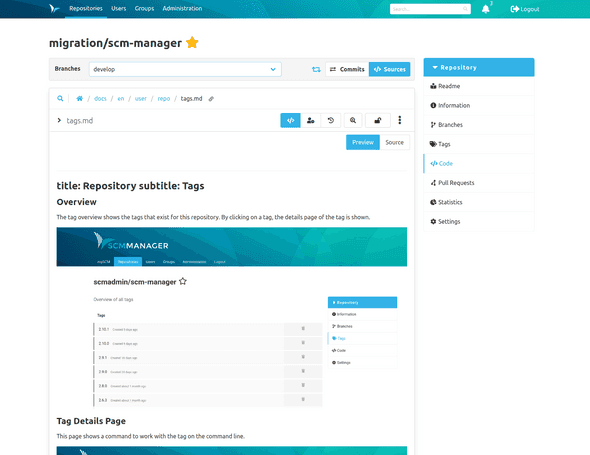Open the annotate (blame) view icon
This screenshot has height=455, width=590.
click(x=310, y=120)
